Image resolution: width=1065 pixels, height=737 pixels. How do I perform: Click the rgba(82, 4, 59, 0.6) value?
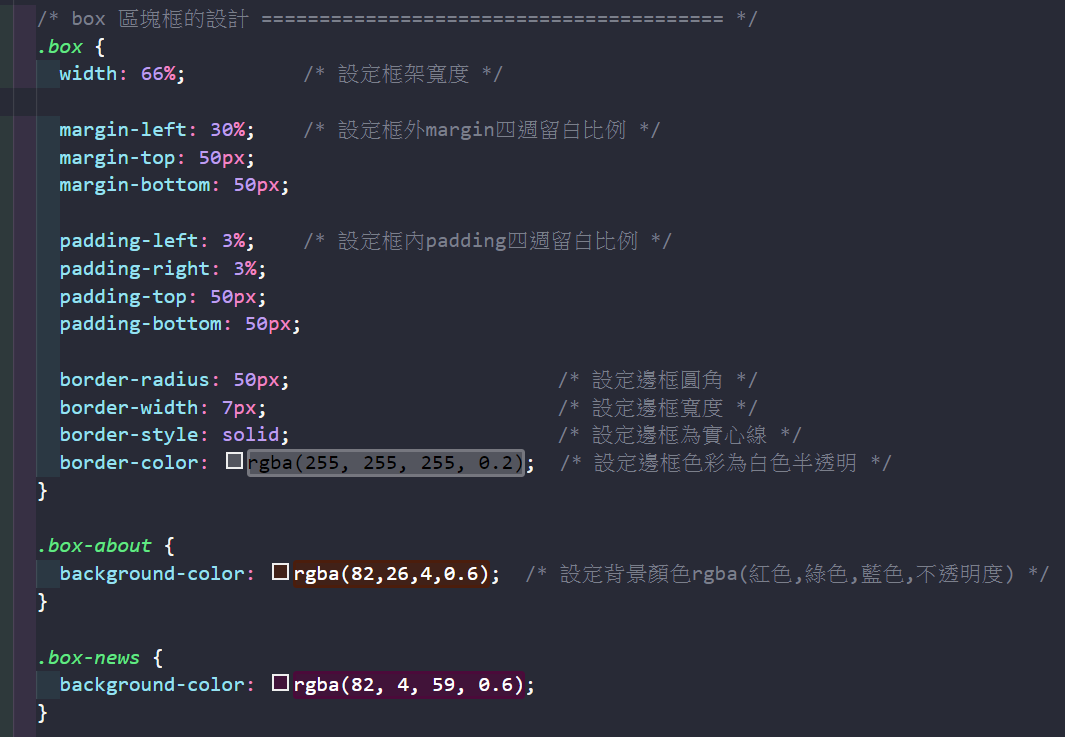[x=408, y=685]
